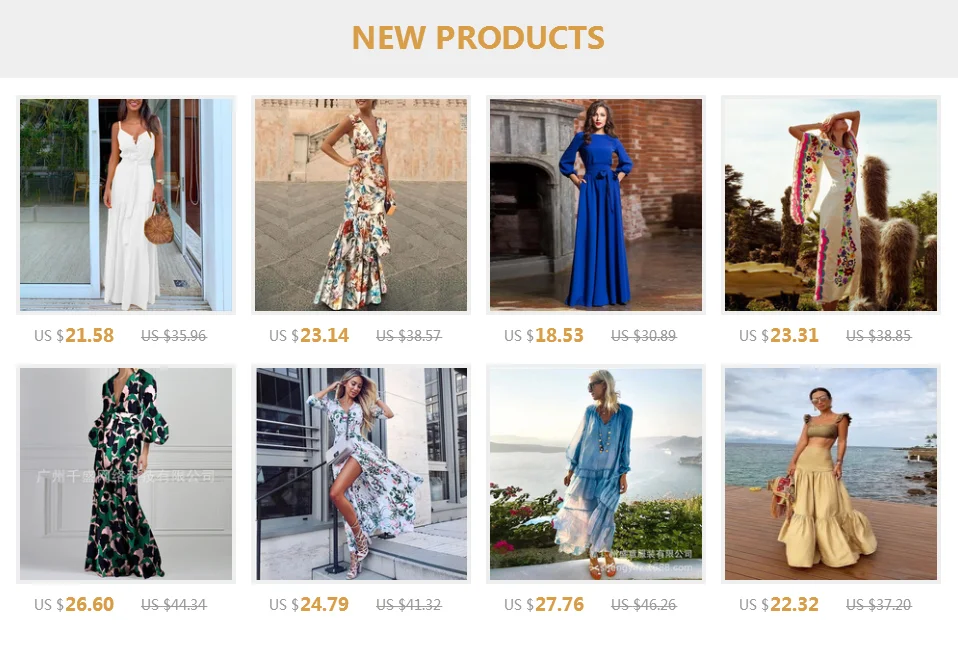Click the US $26.60 price

coord(74,604)
